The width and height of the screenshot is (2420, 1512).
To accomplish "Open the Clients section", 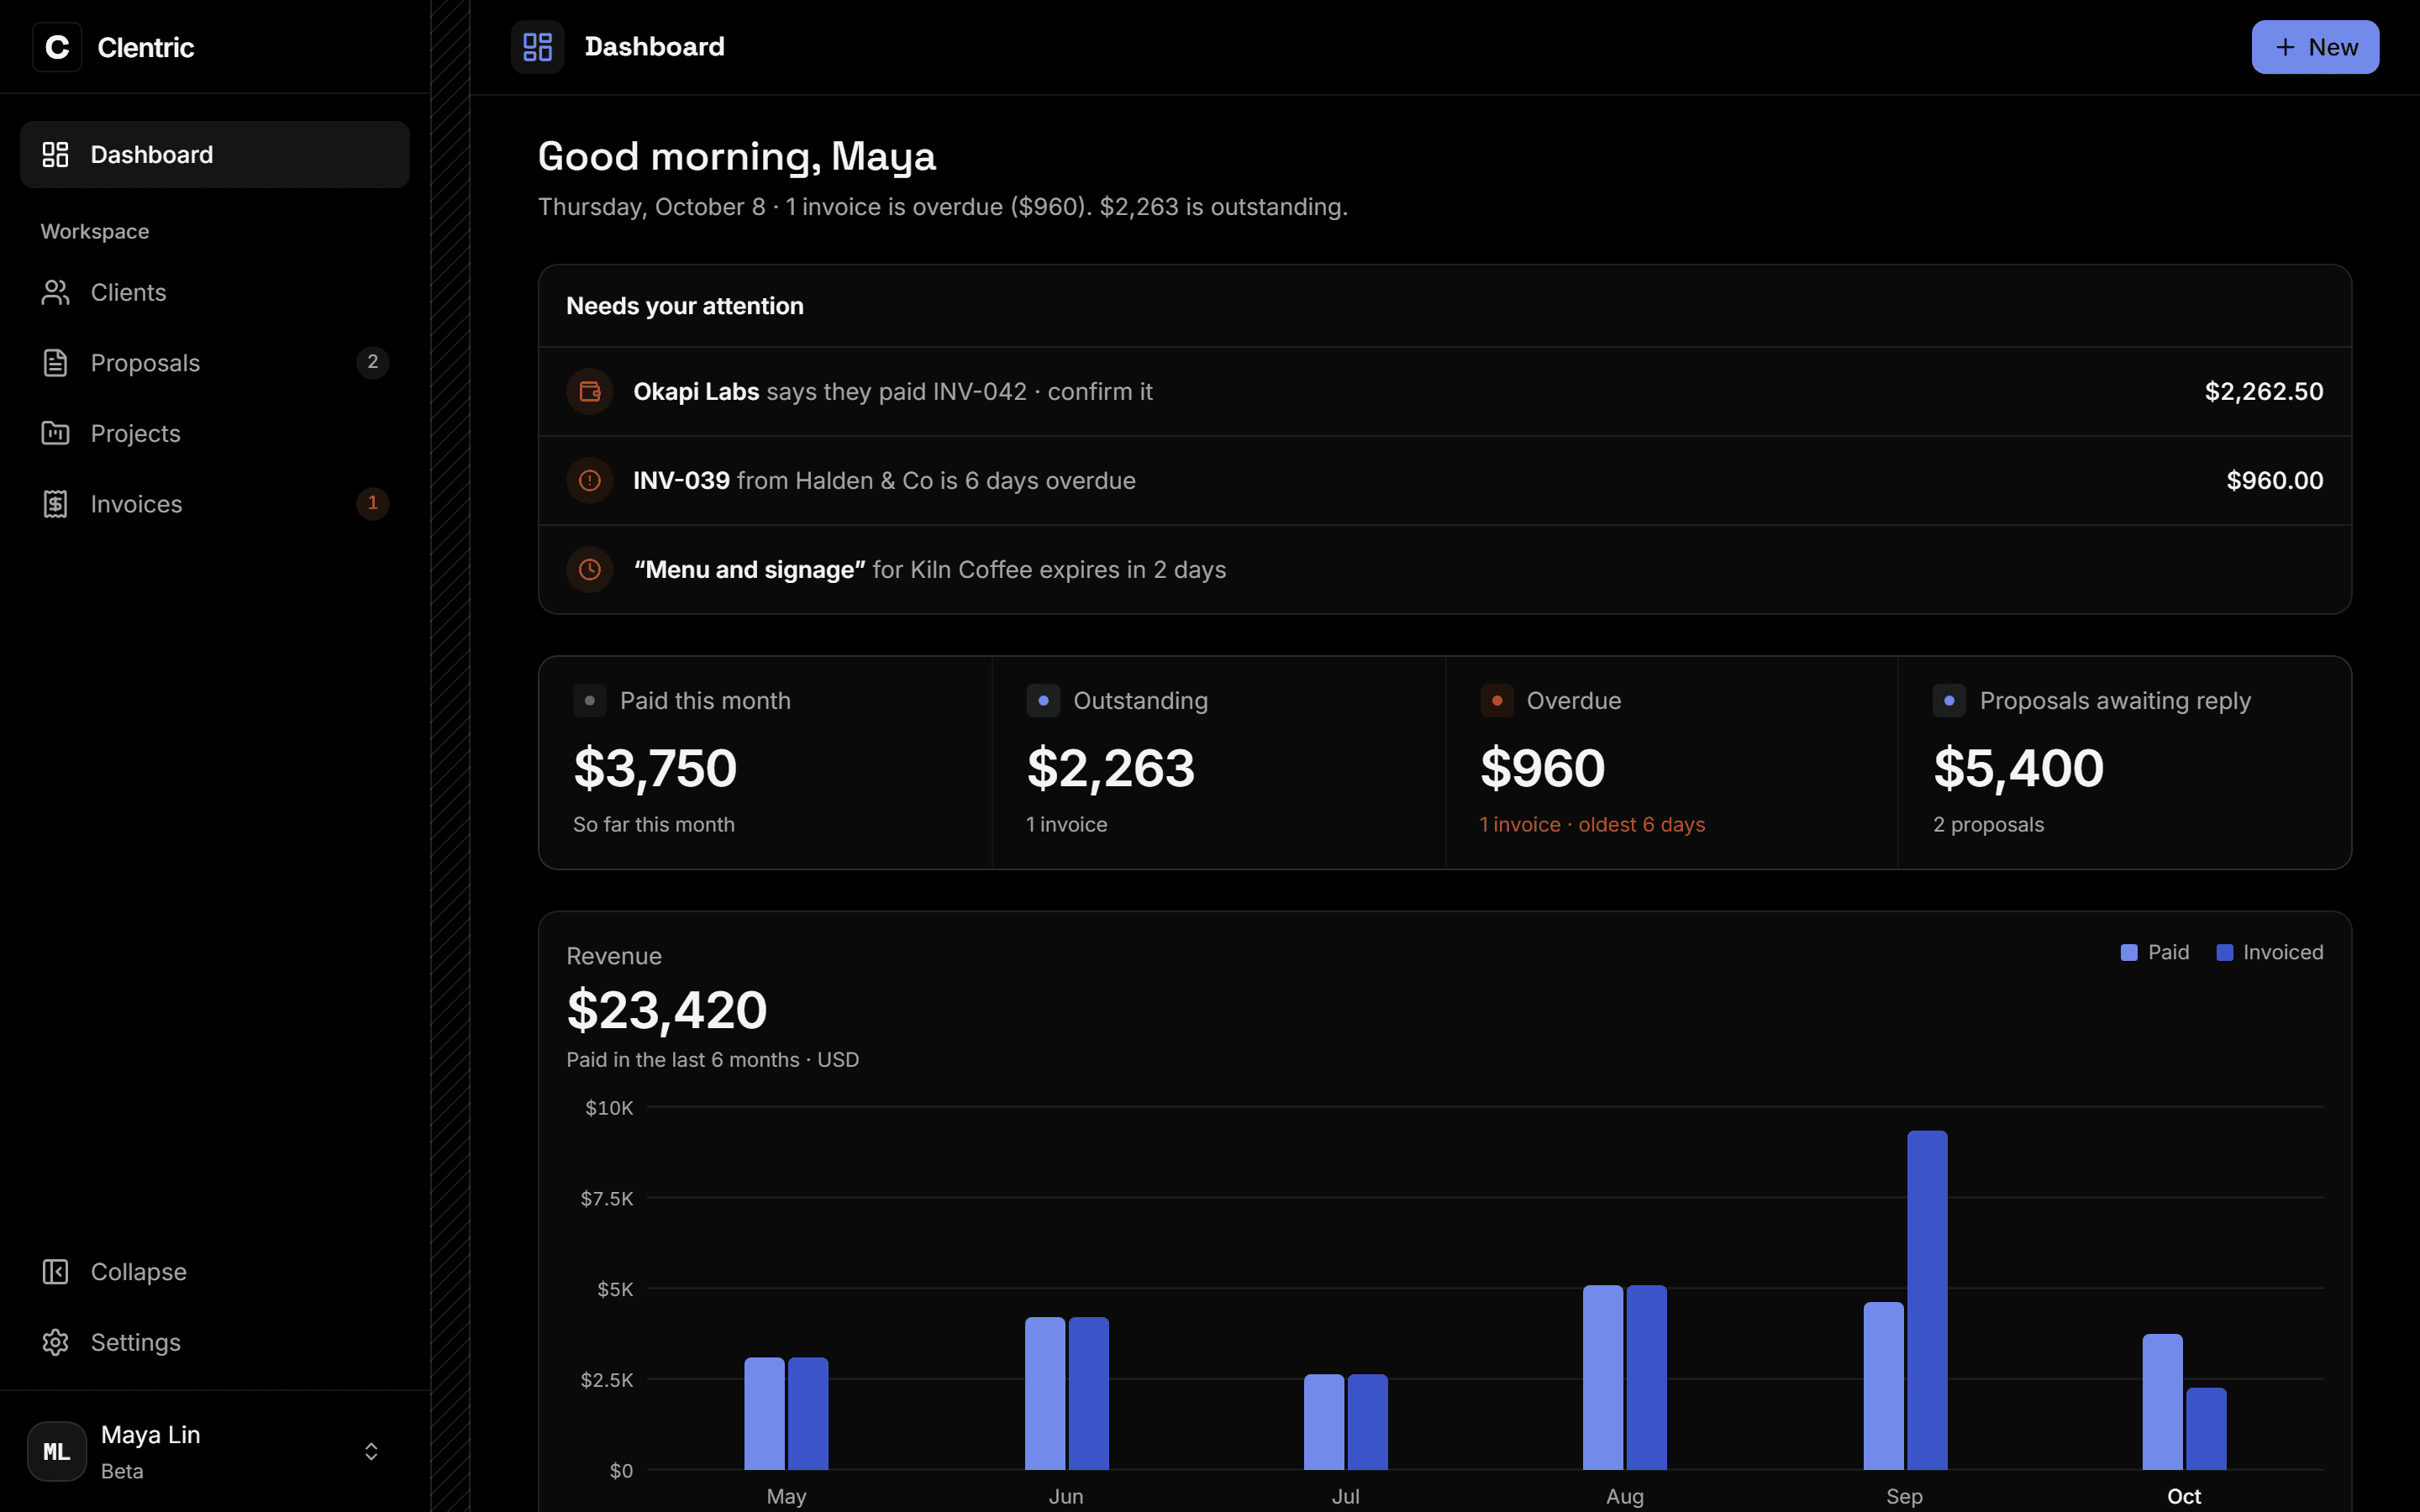I will [x=215, y=292].
